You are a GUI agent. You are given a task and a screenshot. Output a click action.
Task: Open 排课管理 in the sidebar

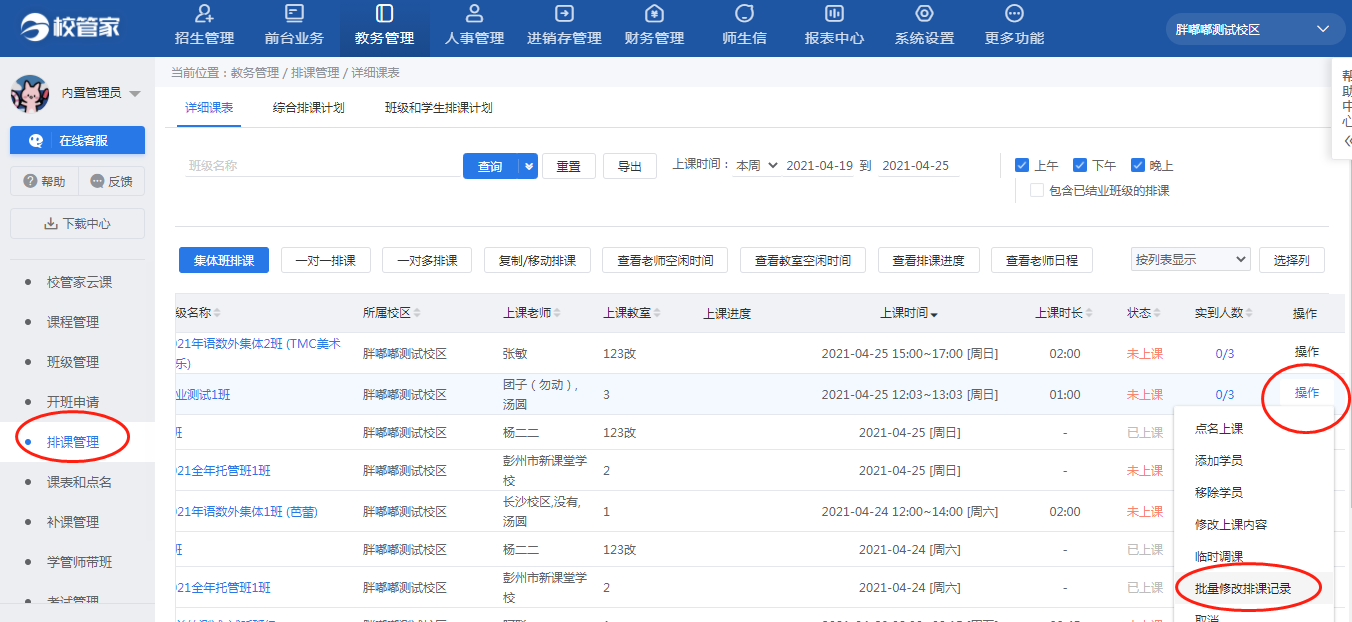[73, 442]
